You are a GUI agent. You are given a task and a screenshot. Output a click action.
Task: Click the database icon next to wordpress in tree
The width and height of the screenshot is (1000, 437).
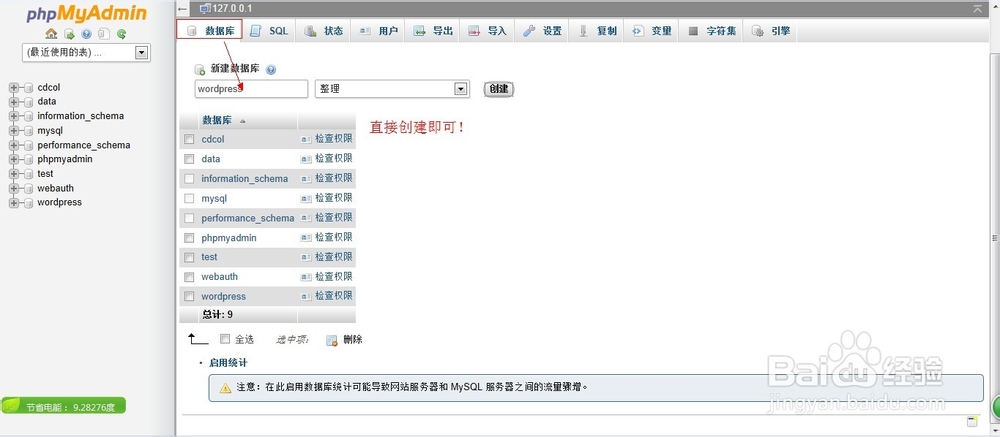click(28, 203)
